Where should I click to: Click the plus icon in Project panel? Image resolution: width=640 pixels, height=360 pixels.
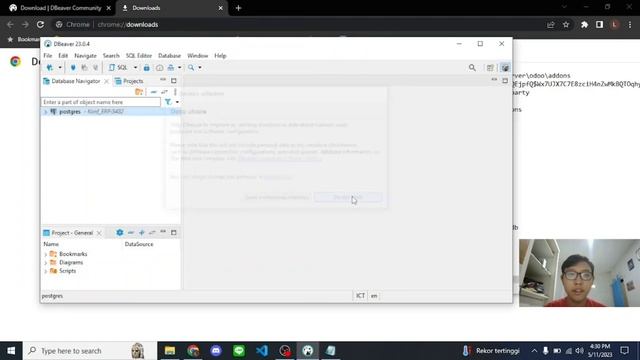pos(142,233)
